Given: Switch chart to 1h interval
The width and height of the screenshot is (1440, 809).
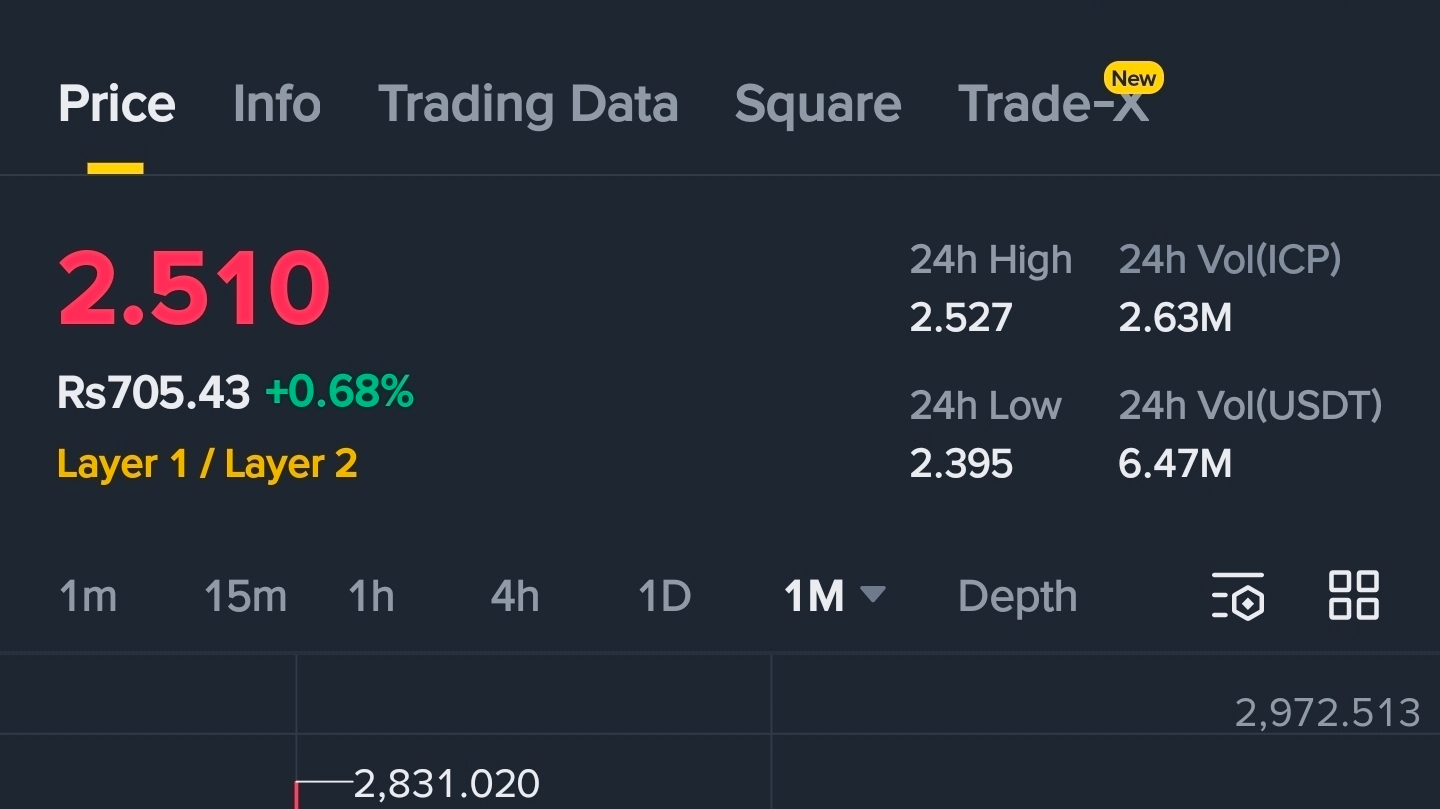Looking at the screenshot, I should (x=371, y=597).
